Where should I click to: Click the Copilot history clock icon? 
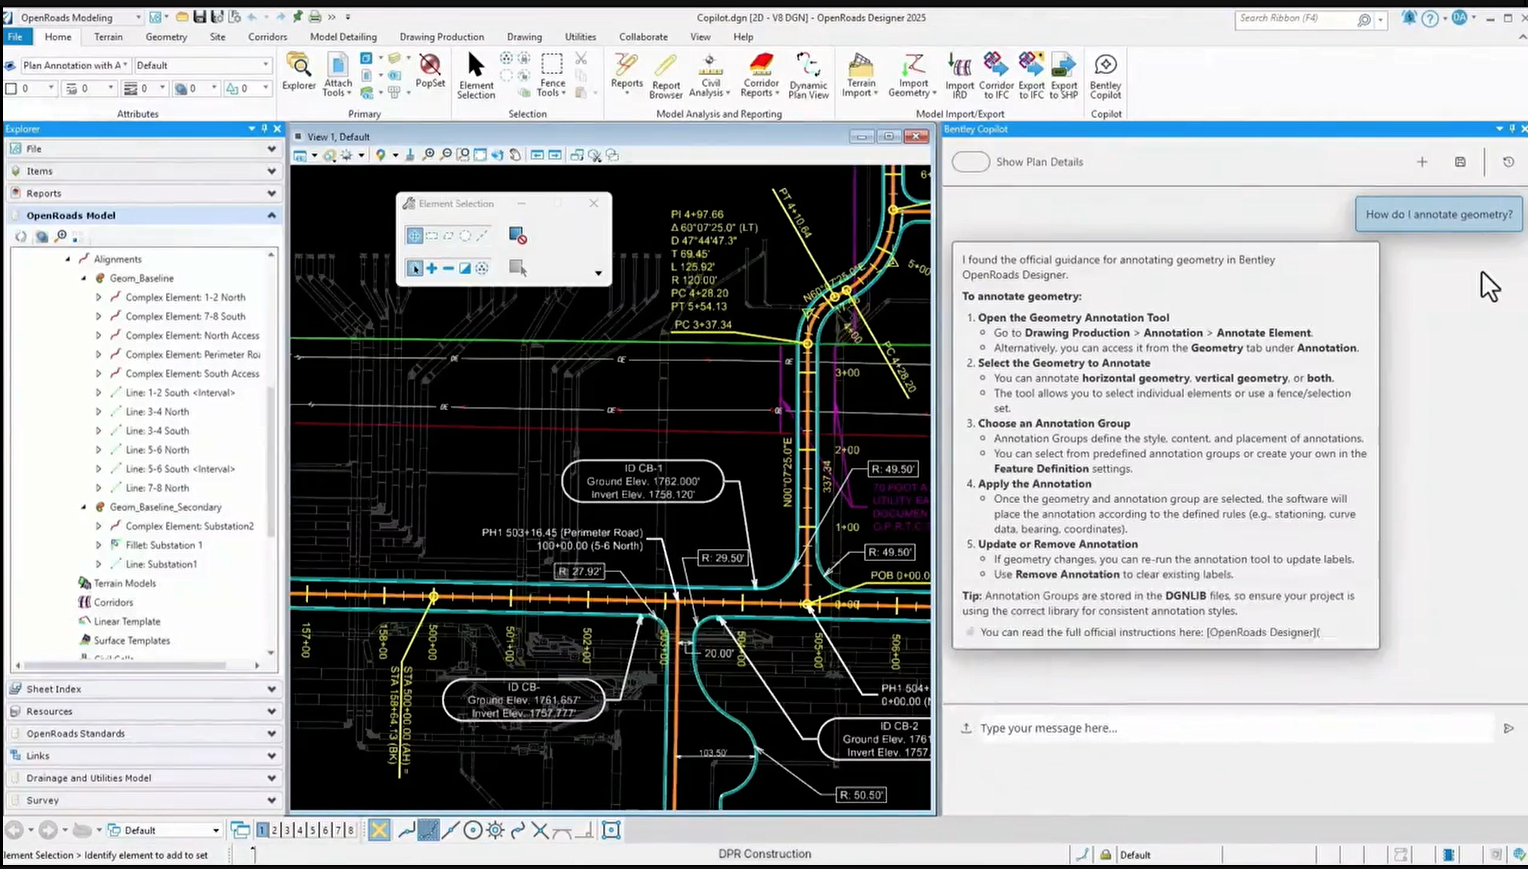tap(1508, 161)
